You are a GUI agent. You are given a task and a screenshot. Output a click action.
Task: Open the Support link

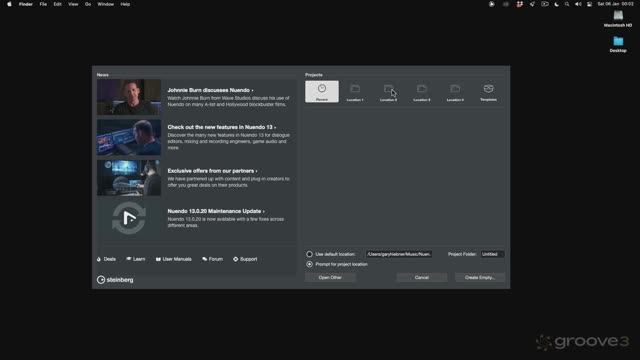point(245,259)
